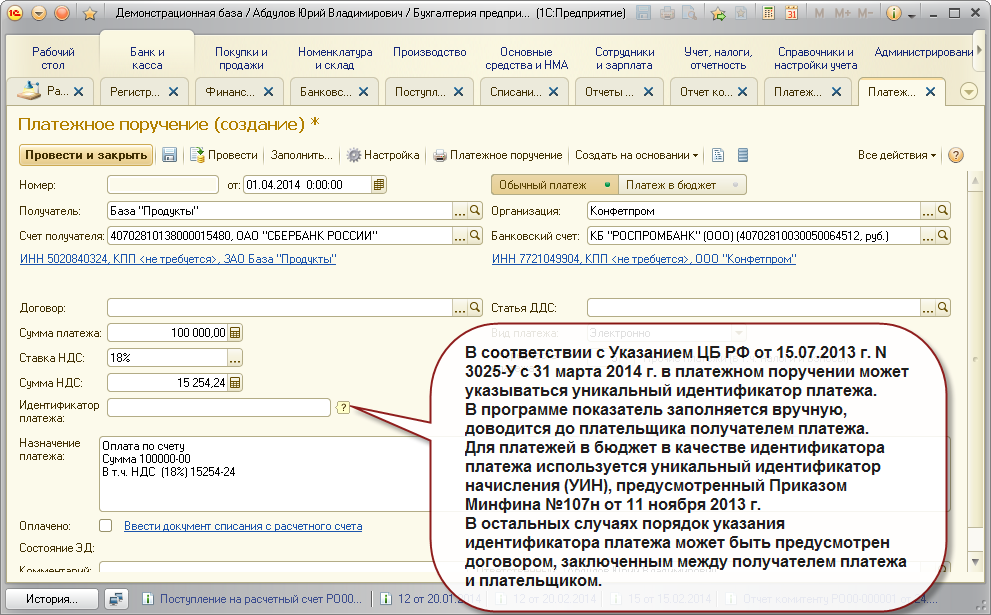Open the 1C main menu icon

coord(15,13)
